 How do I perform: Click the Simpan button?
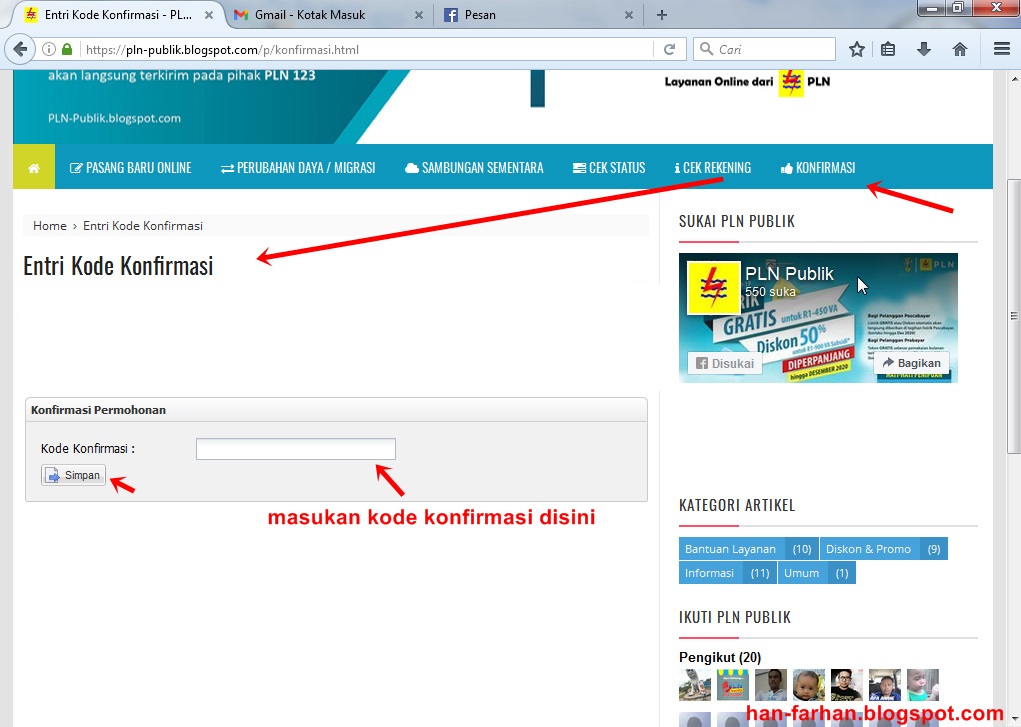[72, 475]
